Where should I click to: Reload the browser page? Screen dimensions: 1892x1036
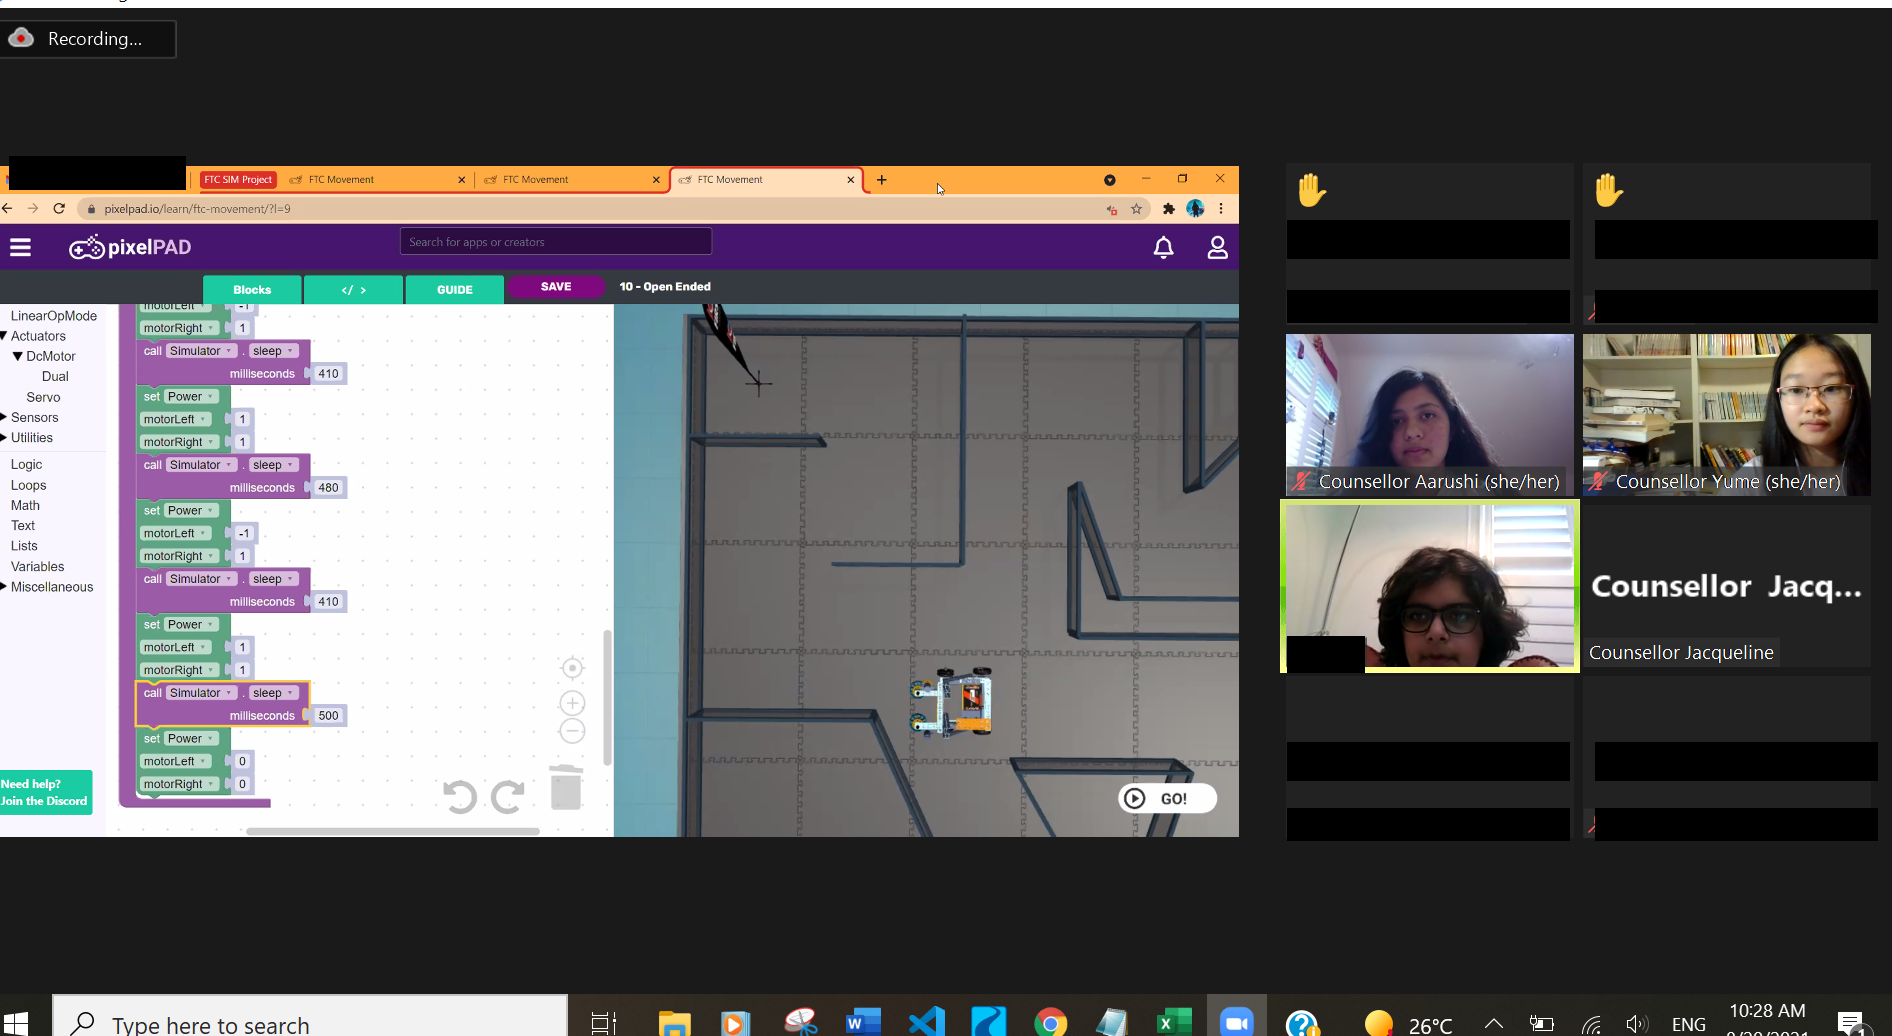[x=59, y=208]
